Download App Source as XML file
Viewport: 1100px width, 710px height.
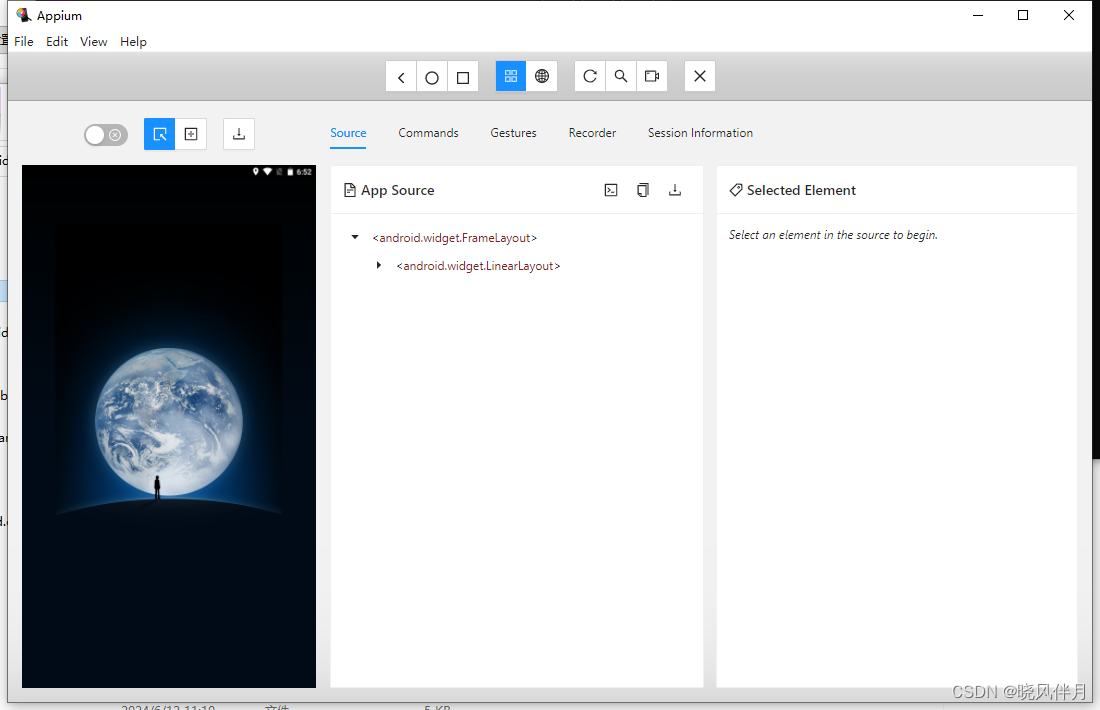click(675, 190)
